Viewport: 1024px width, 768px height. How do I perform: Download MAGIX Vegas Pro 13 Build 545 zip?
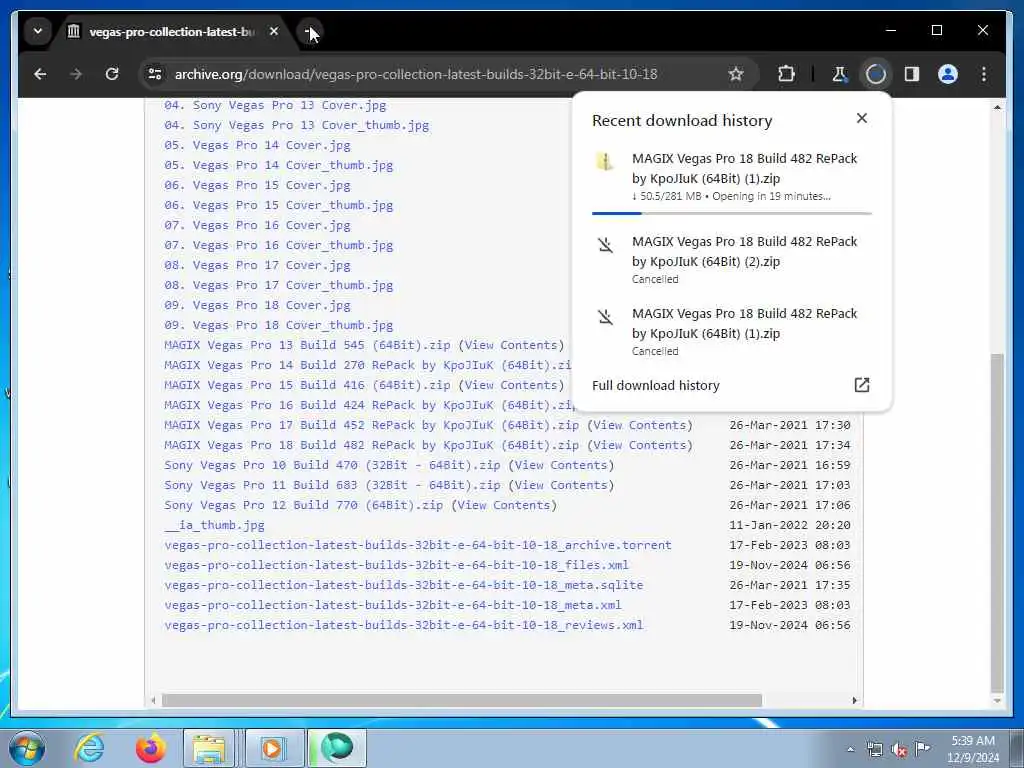307,345
